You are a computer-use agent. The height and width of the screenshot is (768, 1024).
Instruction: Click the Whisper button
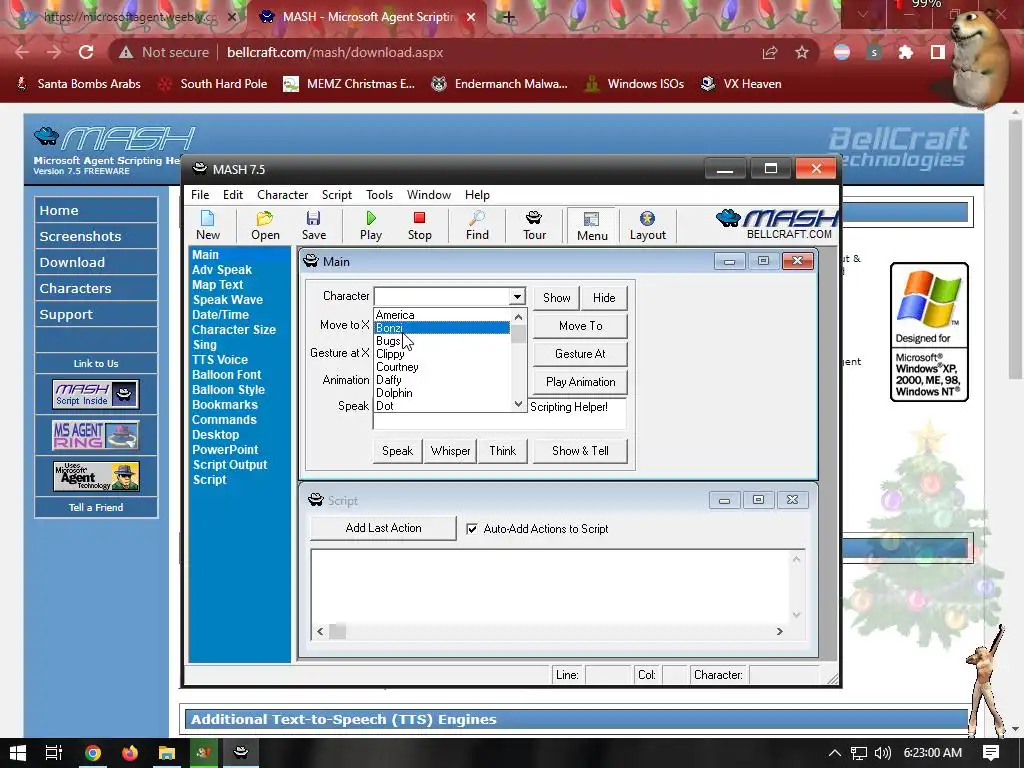tap(450, 451)
